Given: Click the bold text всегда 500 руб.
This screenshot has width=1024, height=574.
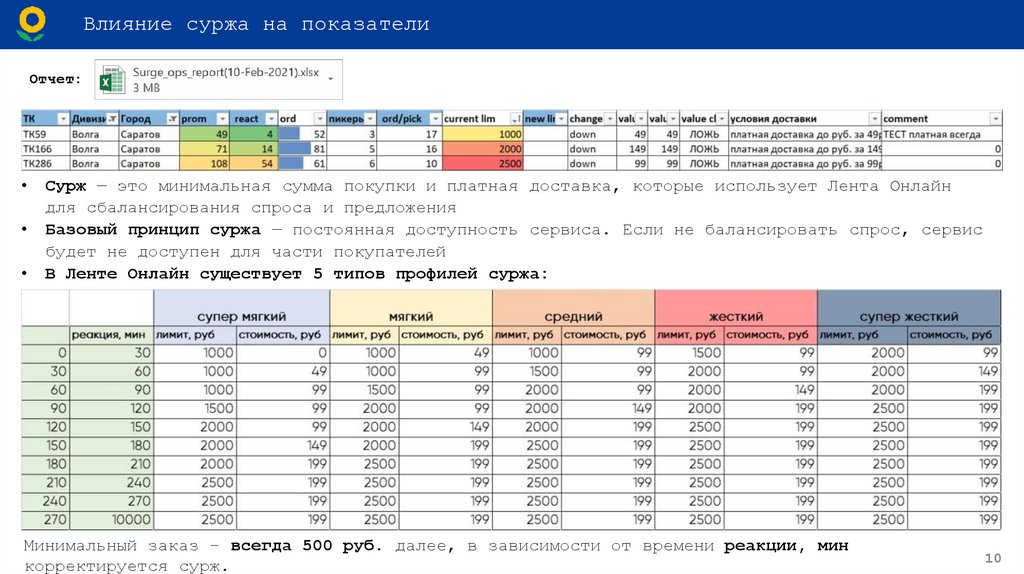Looking at the screenshot, I should (306, 546).
